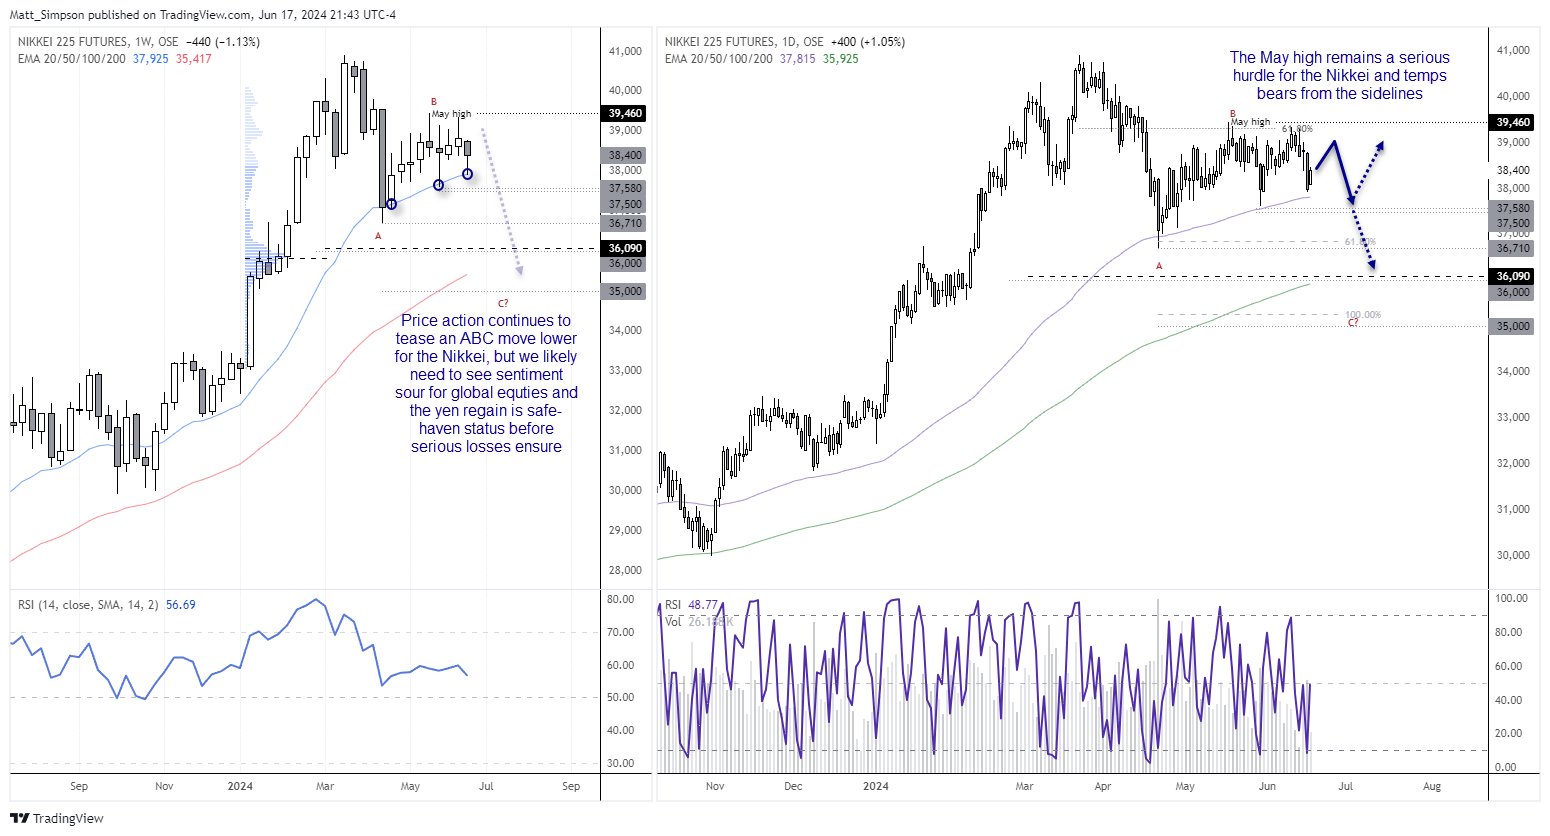Click the 'May high remains a serious hurdle' annotation
The height and width of the screenshot is (836, 1550).
1339,76
